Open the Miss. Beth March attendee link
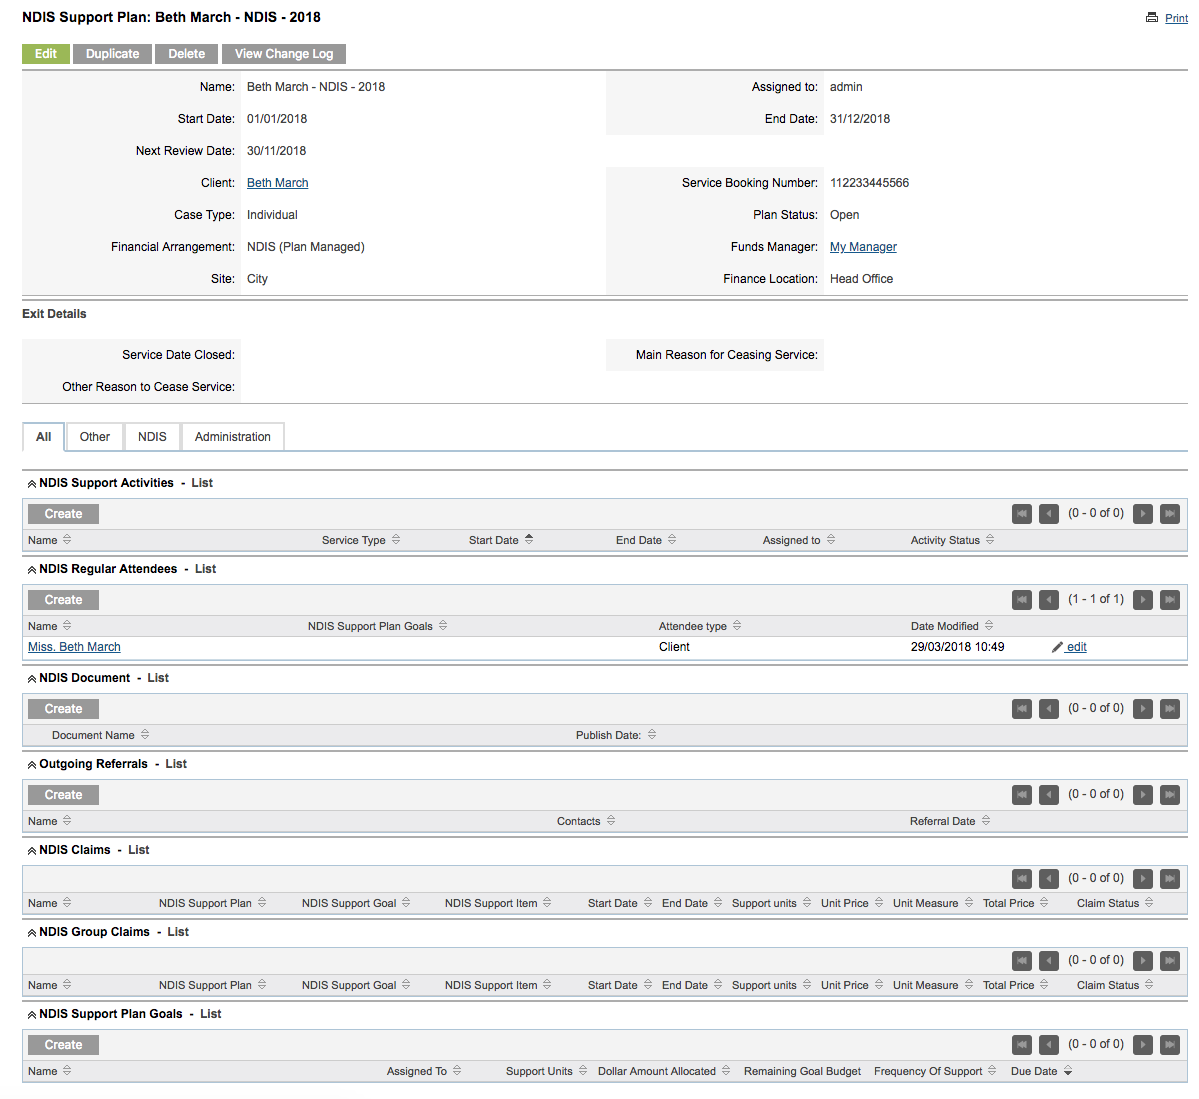The image size is (1199, 1099). point(74,647)
